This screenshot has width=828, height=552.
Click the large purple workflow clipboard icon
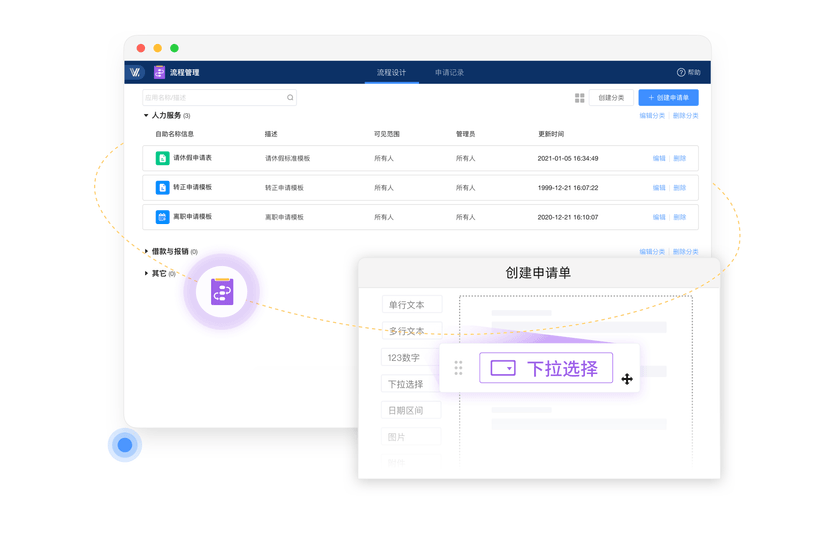pos(222,292)
